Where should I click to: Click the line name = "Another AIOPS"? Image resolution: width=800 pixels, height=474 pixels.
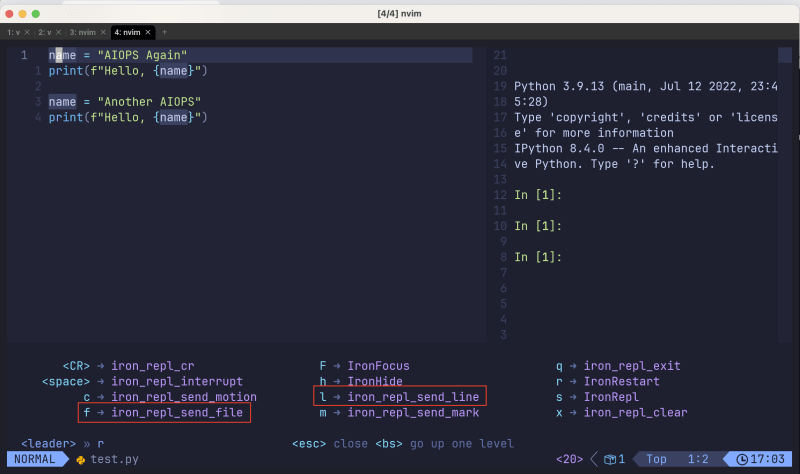click(124, 102)
